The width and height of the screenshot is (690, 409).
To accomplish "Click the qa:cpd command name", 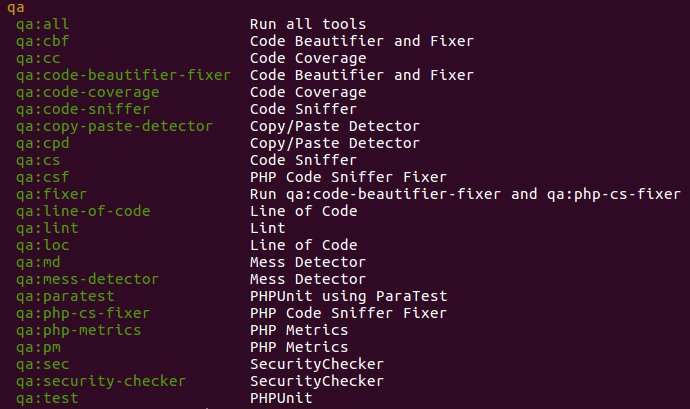I will [x=43, y=143].
